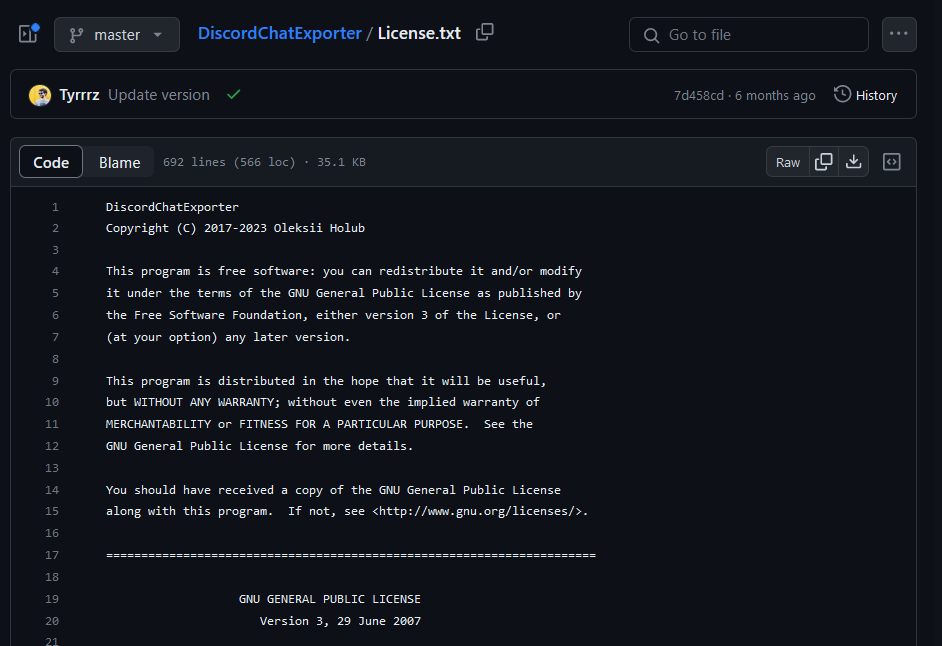Select line number 9
Viewport: 942px width, 646px height.
(55, 381)
